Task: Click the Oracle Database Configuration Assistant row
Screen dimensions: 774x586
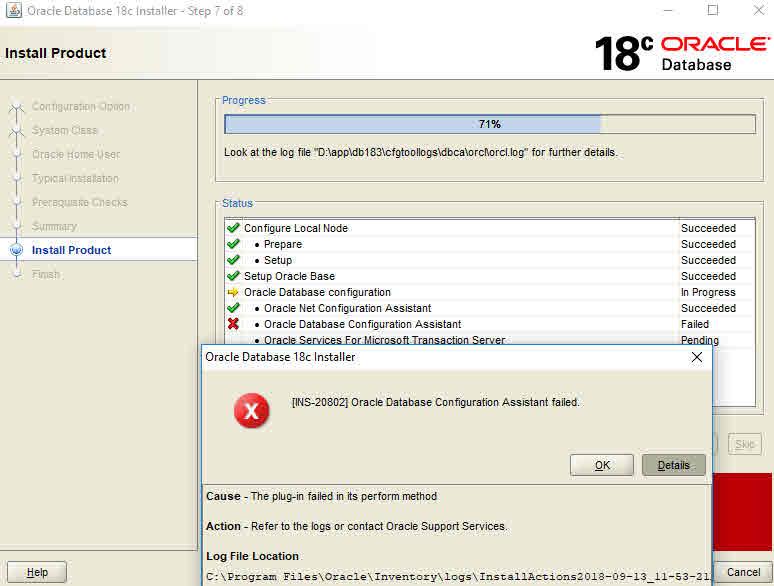Action: 362,324
